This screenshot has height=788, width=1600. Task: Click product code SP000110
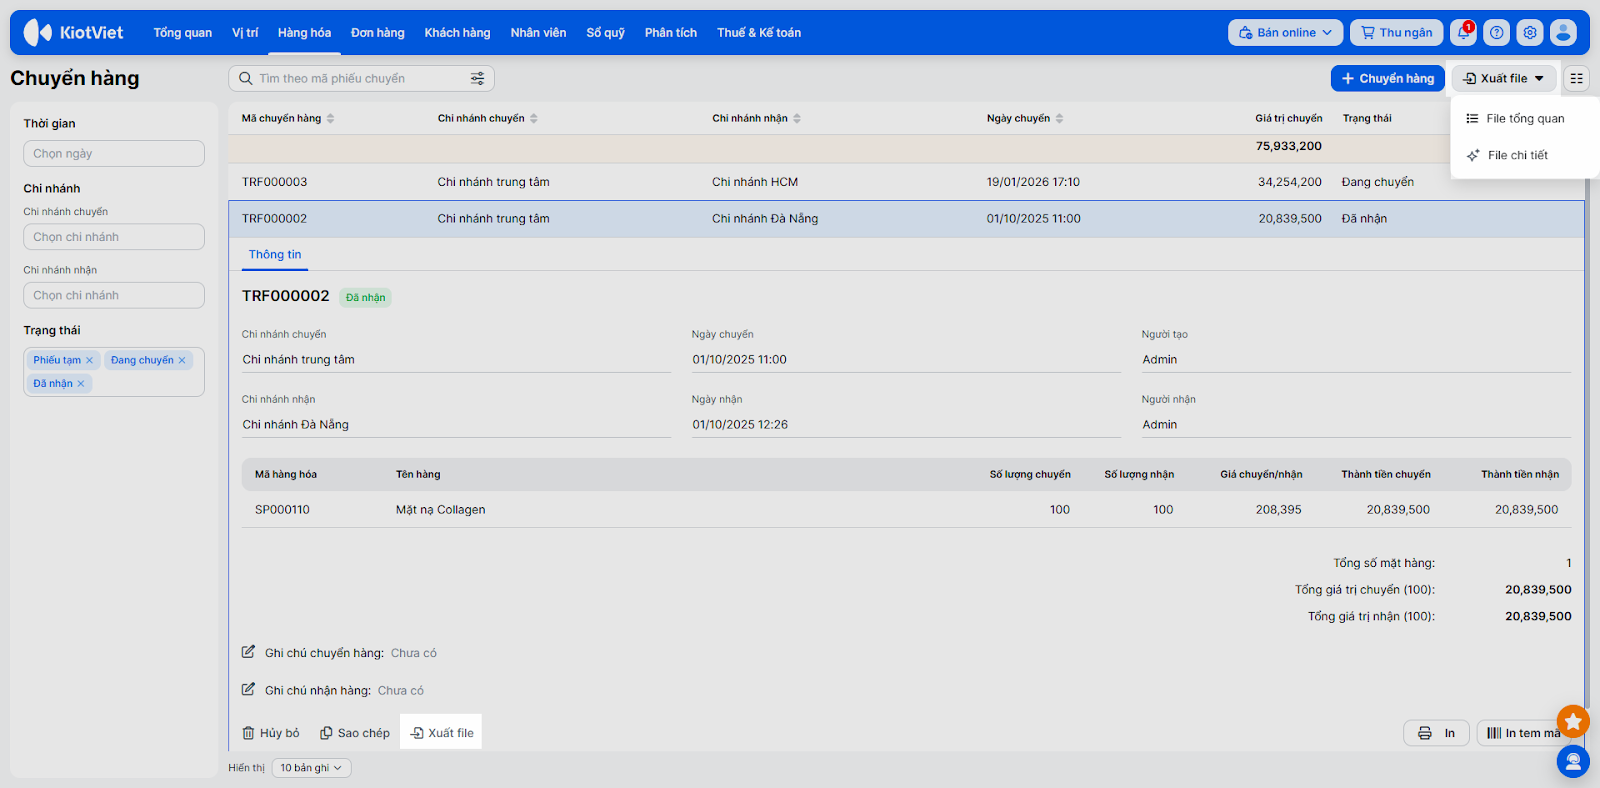(x=282, y=510)
